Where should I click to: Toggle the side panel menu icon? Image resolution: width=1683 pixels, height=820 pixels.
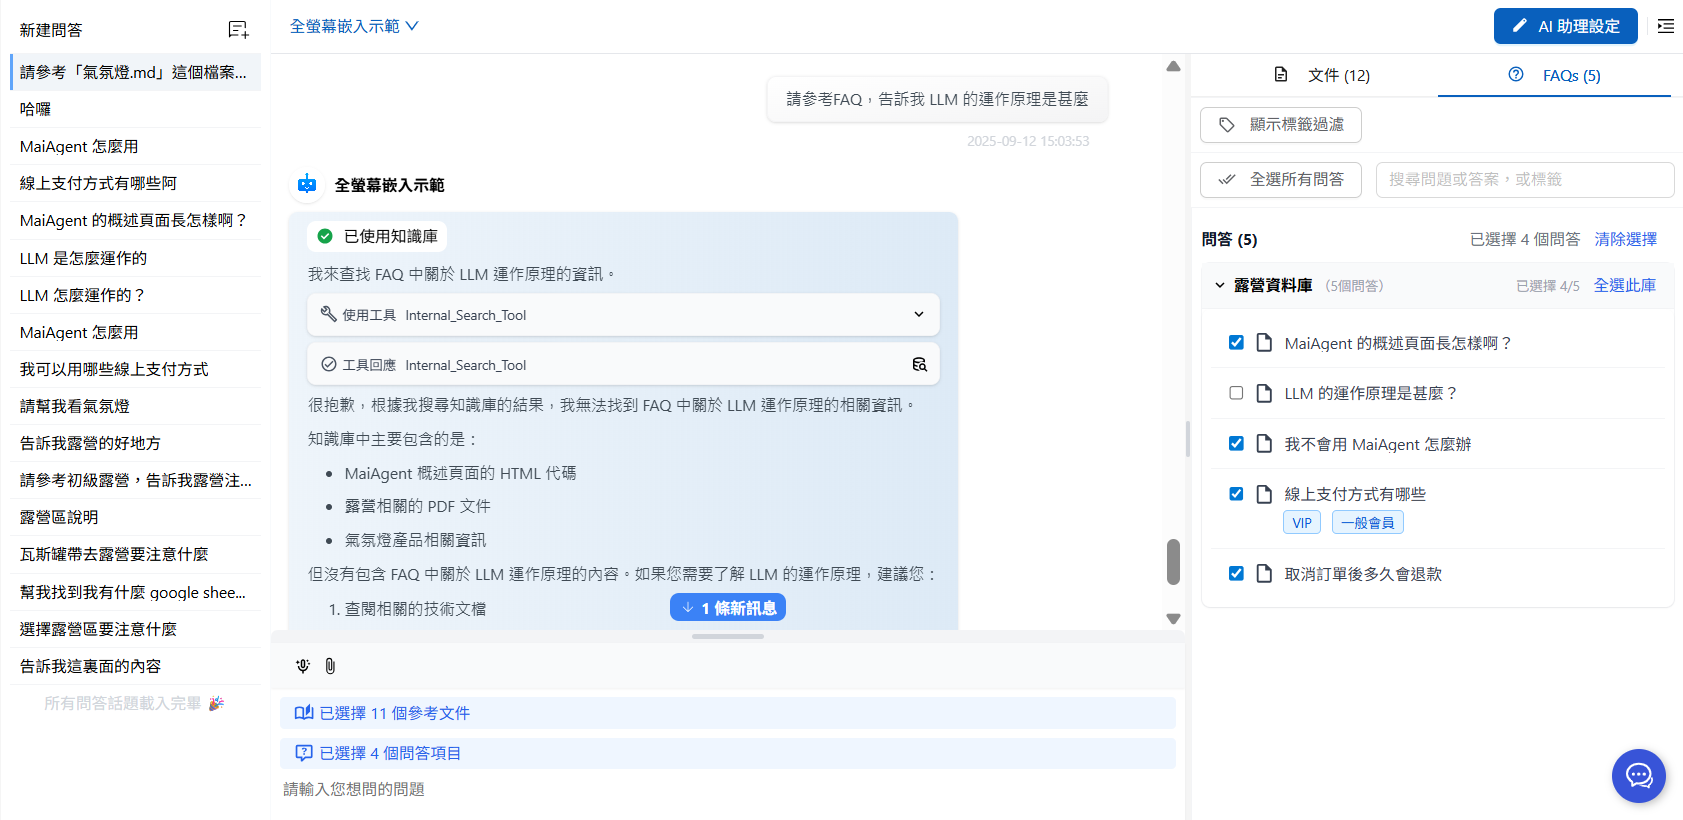(x=1665, y=26)
